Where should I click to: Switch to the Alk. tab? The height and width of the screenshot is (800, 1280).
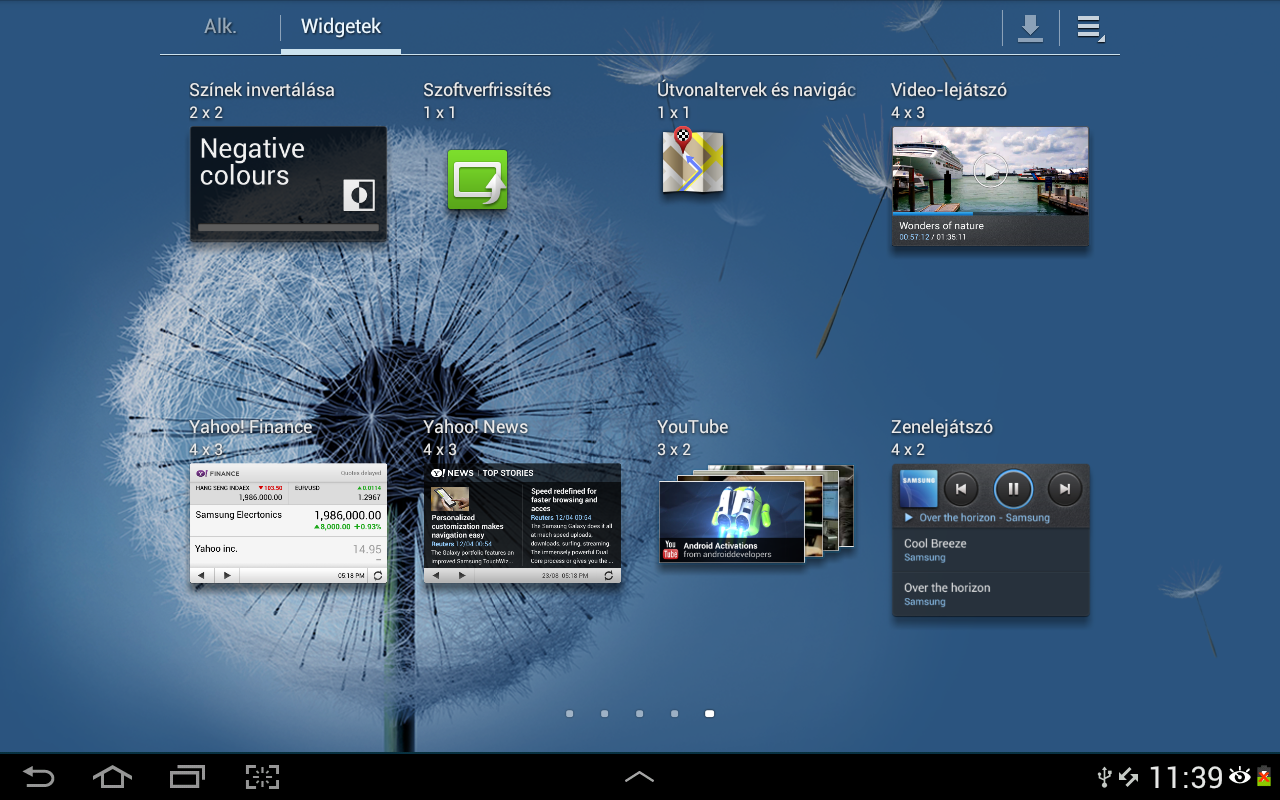coord(220,27)
